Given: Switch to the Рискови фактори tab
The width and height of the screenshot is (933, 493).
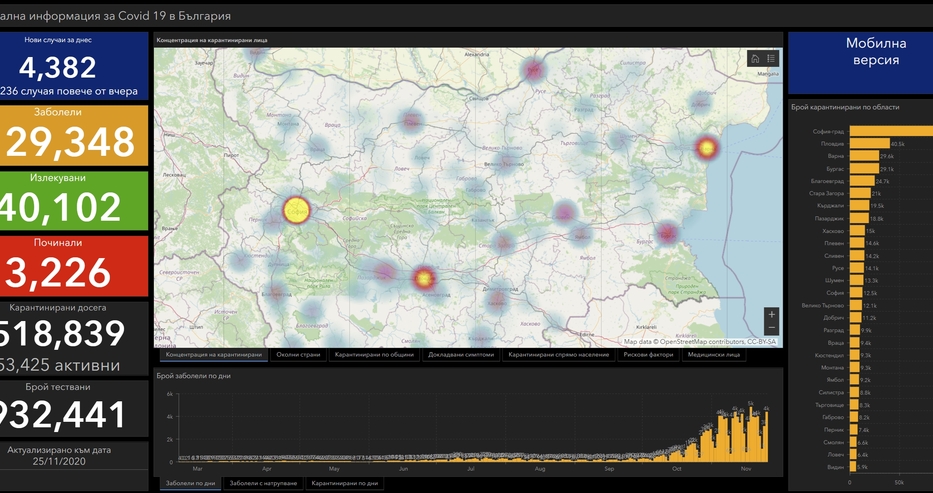Looking at the screenshot, I should pyautogui.click(x=648, y=354).
